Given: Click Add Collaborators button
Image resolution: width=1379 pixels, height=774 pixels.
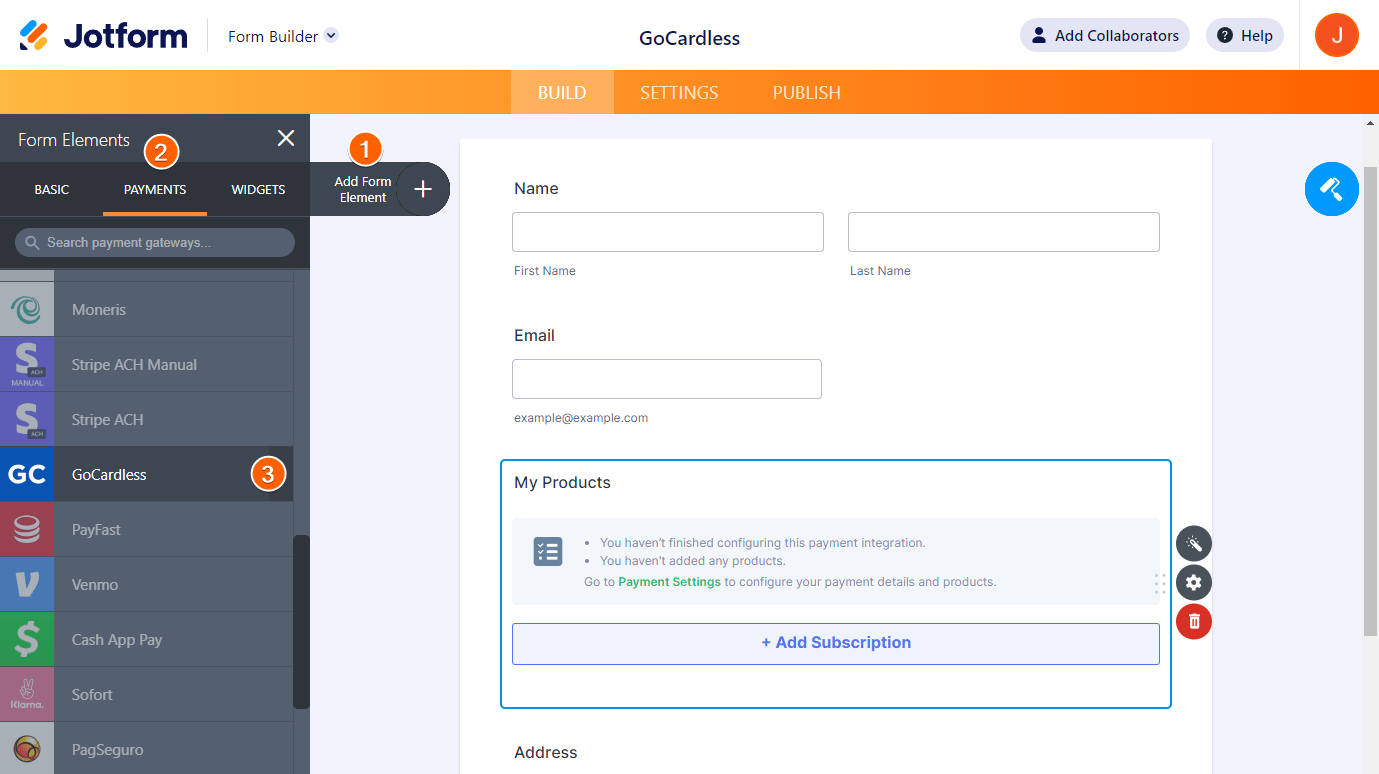Looking at the screenshot, I should pos(1104,35).
